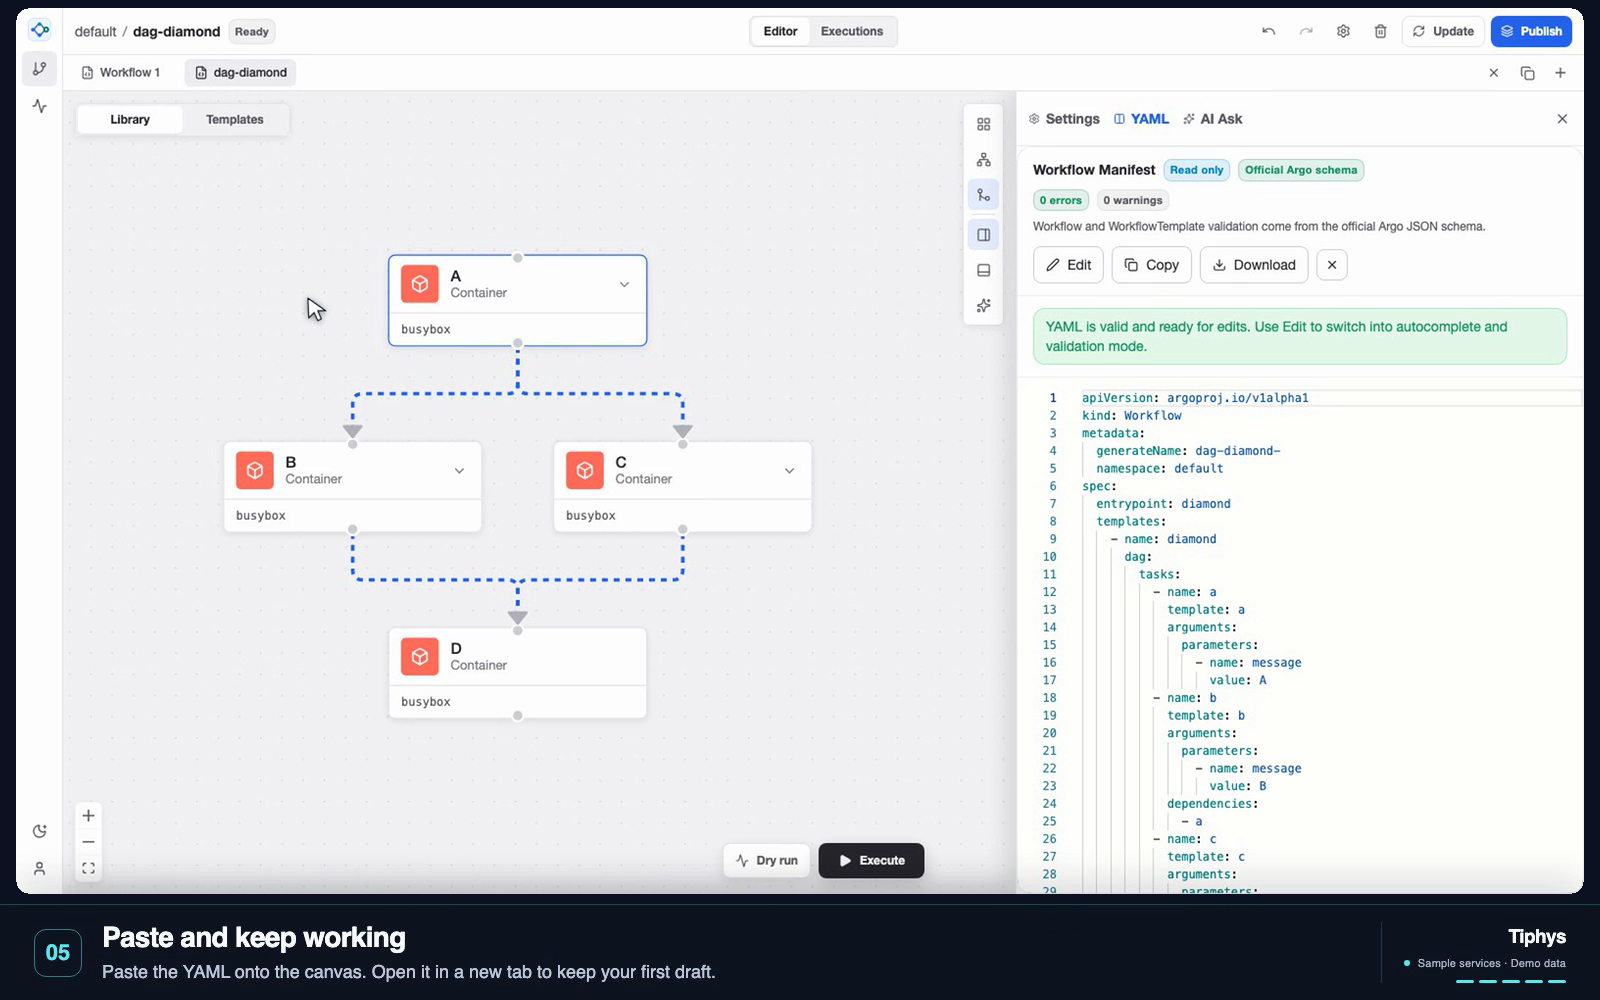The image size is (1600, 1000).
Task: Open the activity pulse icon in left sidebar
Action: (x=39, y=106)
